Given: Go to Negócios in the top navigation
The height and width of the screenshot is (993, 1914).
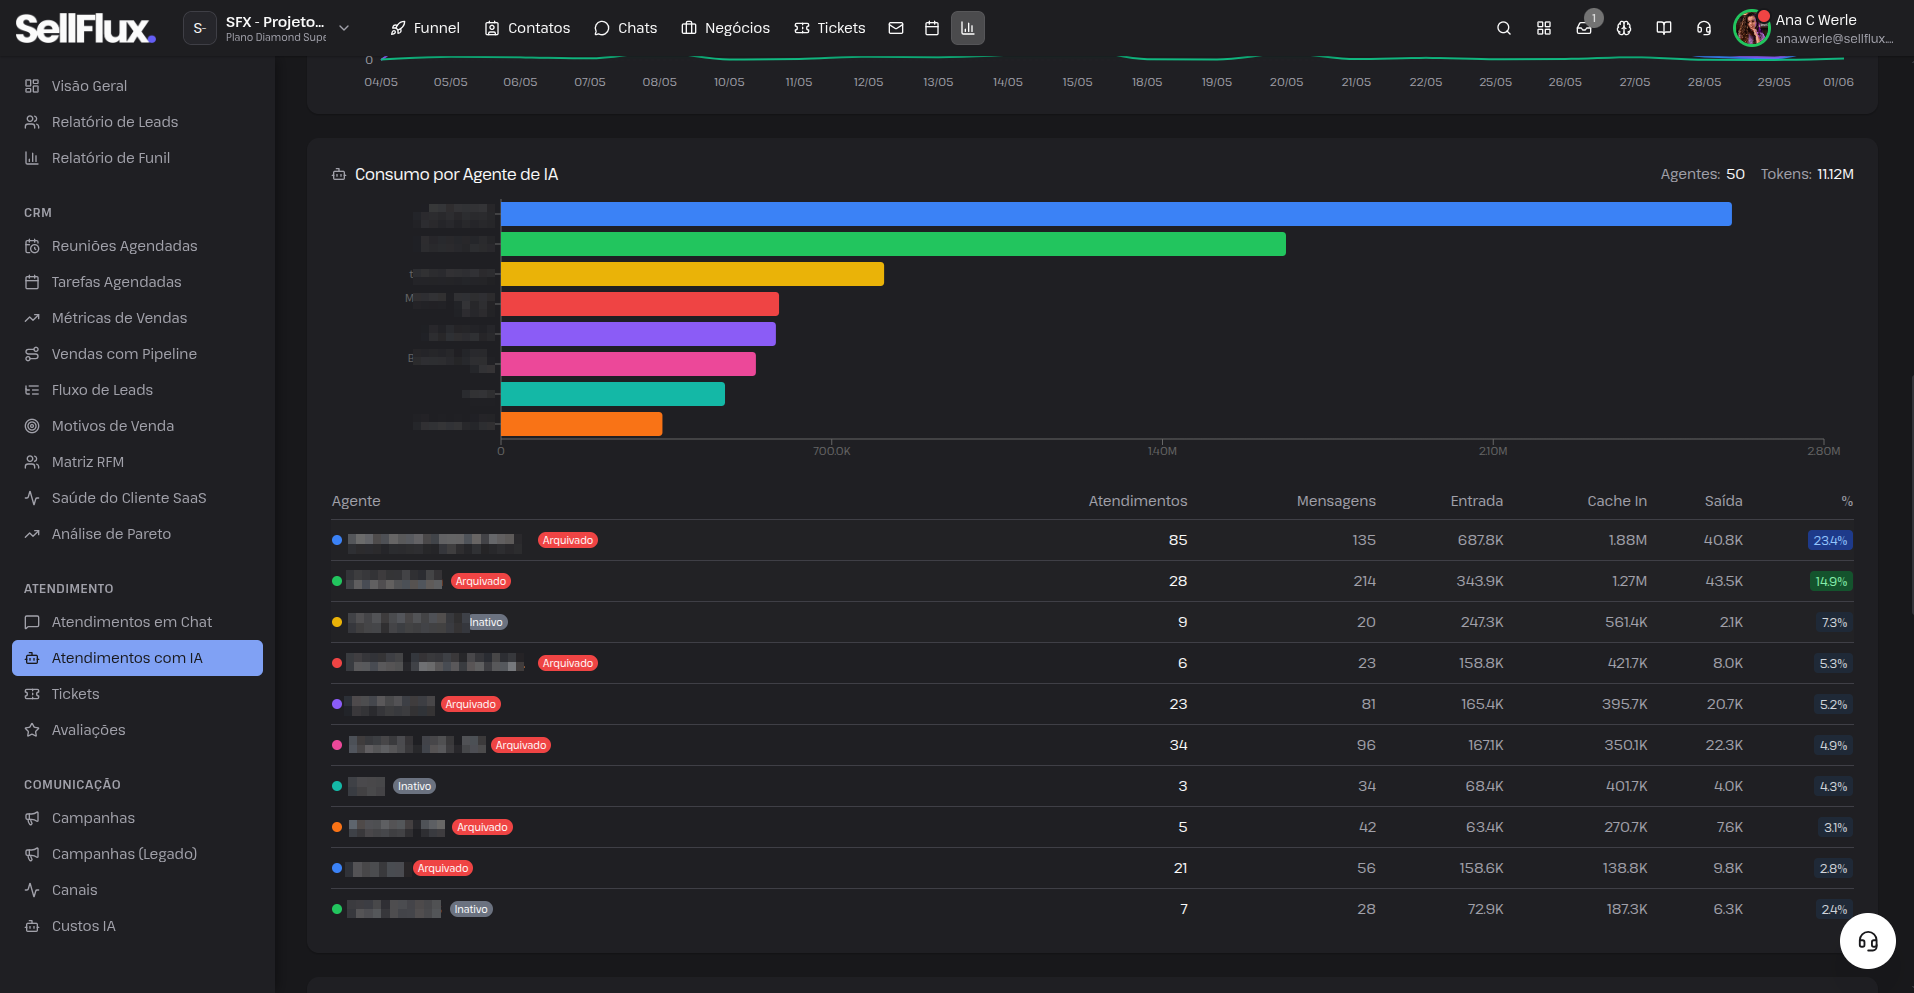Looking at the screenshot, I should point(726,28).
